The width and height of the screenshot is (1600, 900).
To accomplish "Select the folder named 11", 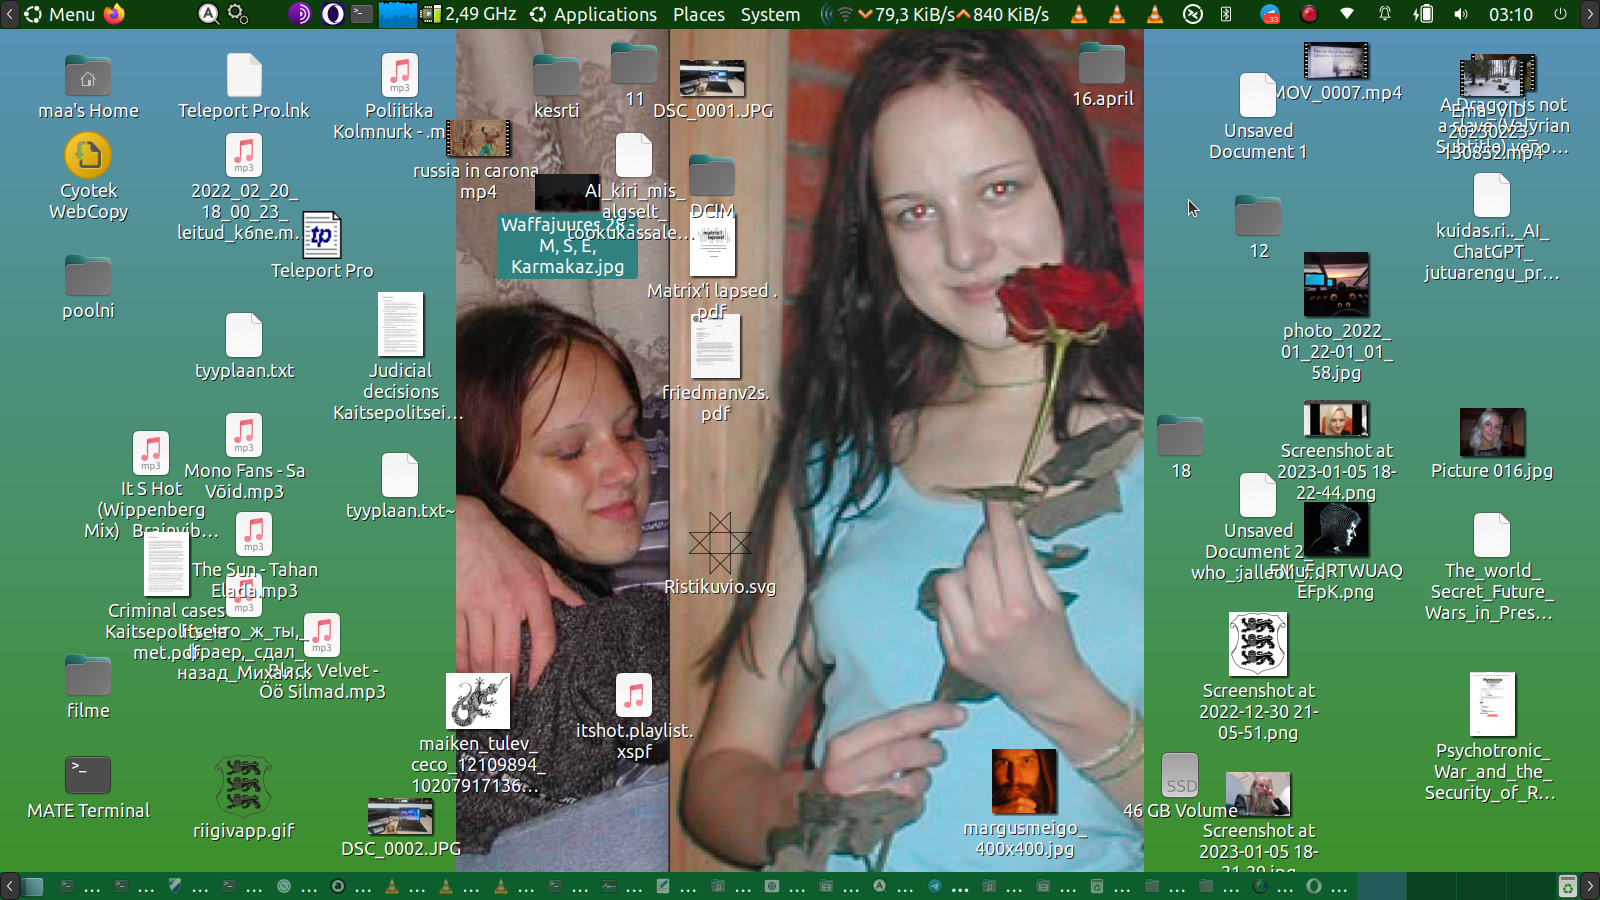I will coord(634,75).
